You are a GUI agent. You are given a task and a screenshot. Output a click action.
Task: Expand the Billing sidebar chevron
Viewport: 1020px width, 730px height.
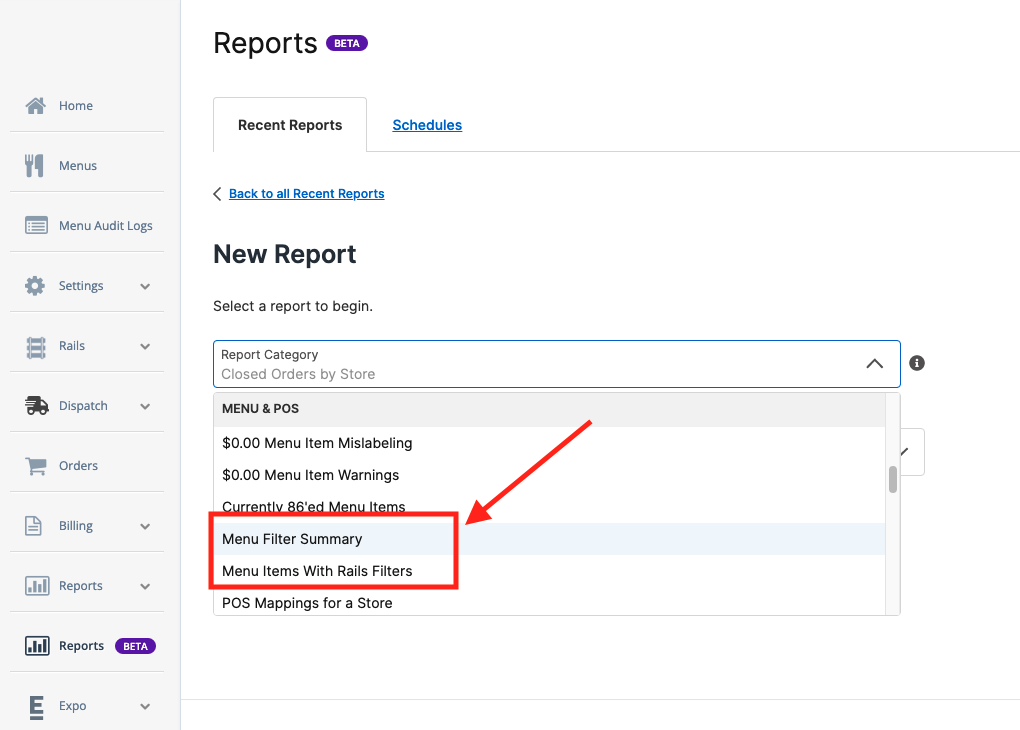pyautogui.click(x=145, y=526)
